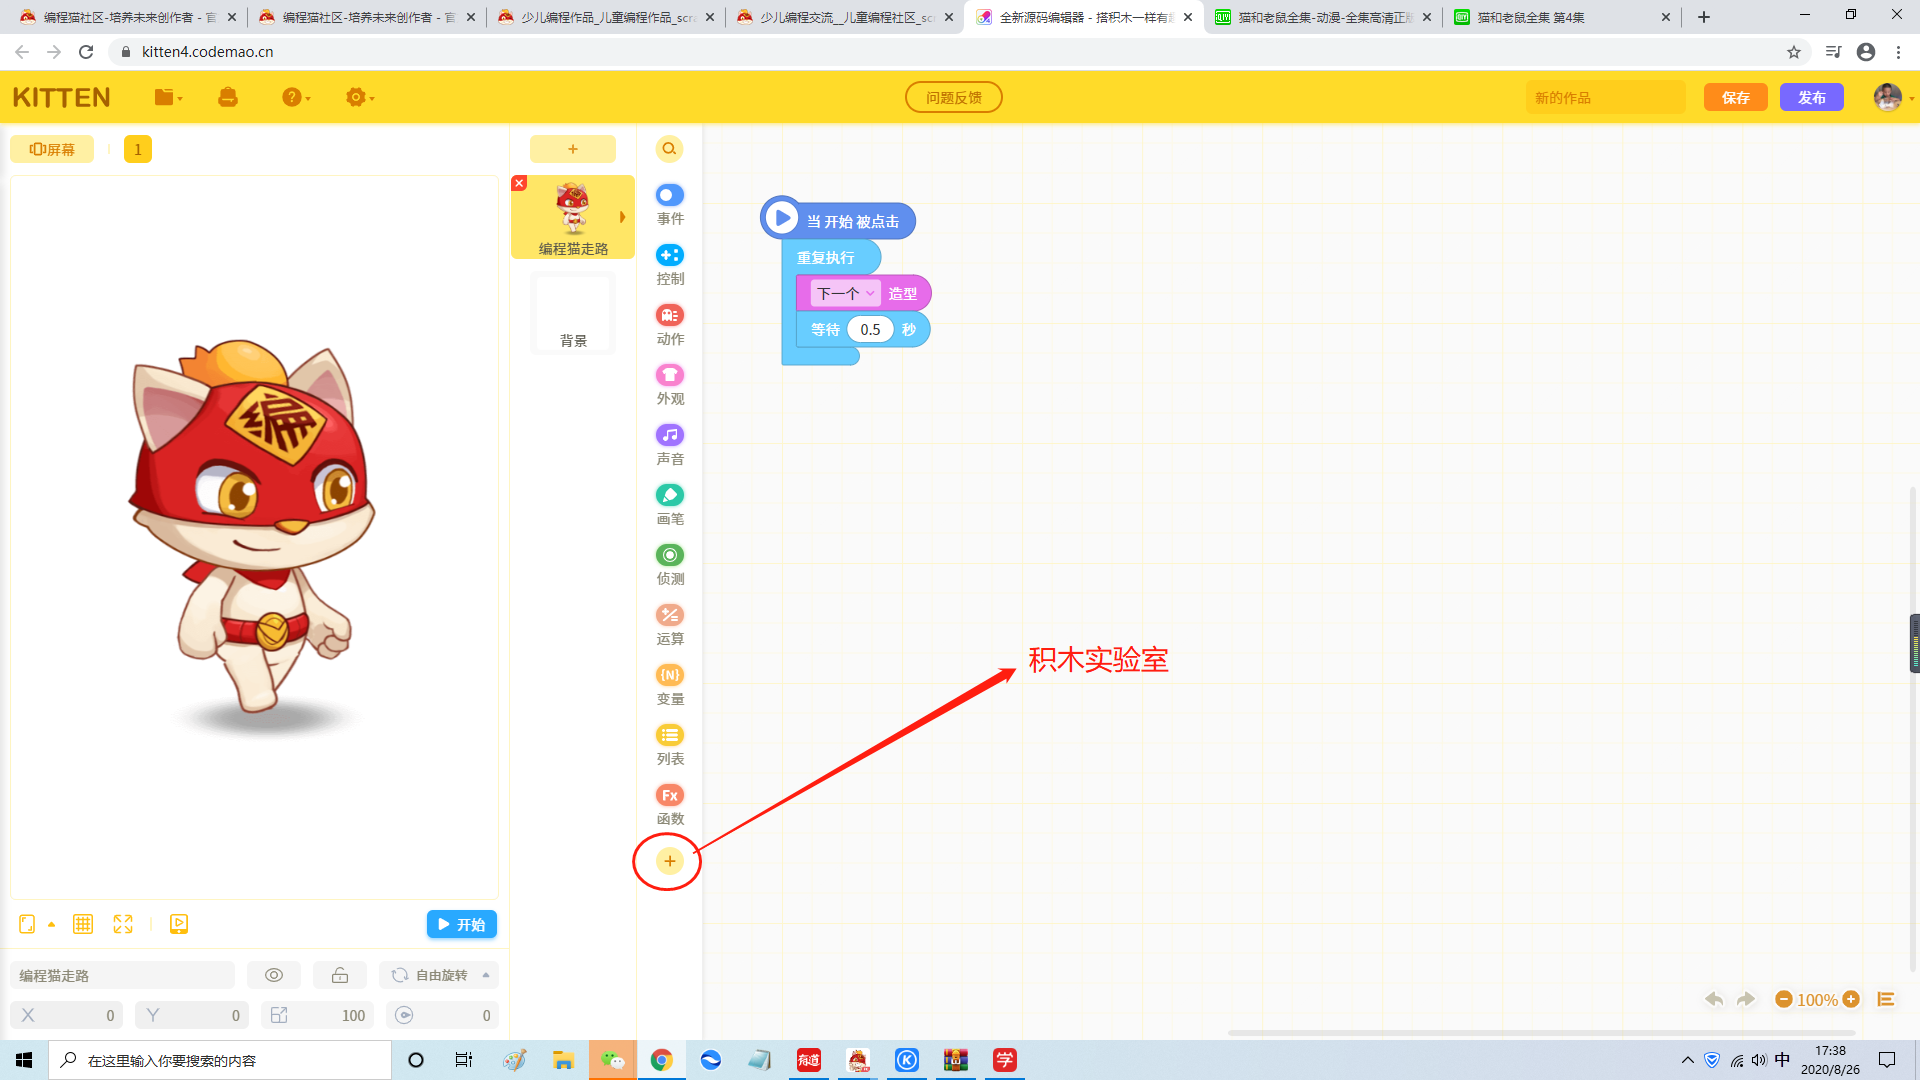This screenshot has height=1080, width=1920.
Task: Toggle sprite visibility eye icon
Action: [274, 975]
